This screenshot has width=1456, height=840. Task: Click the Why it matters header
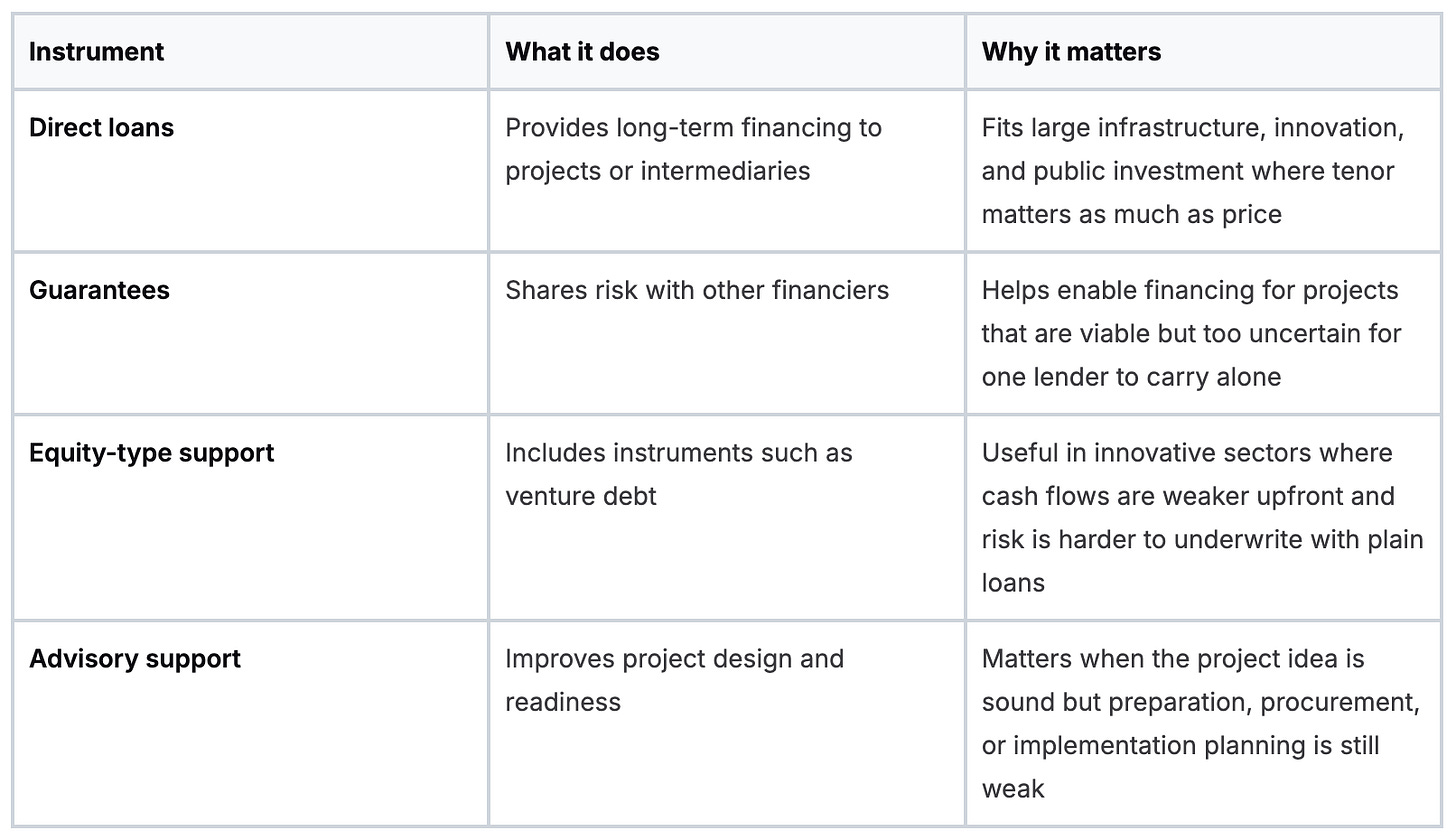point(1071,52)
